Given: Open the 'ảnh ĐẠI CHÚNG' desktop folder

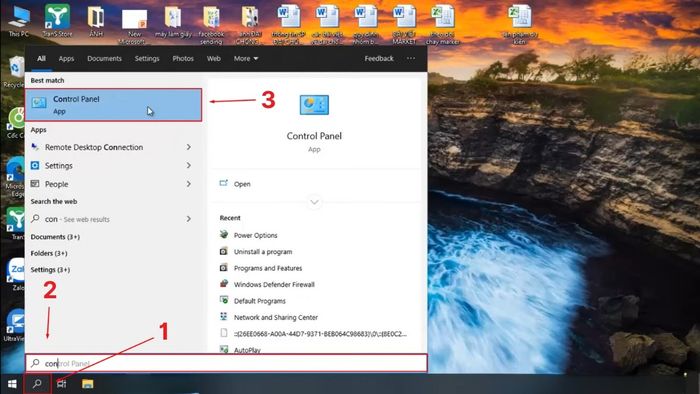Looking at the screenshot, I should pyautogui.click(x=250, y=25).
